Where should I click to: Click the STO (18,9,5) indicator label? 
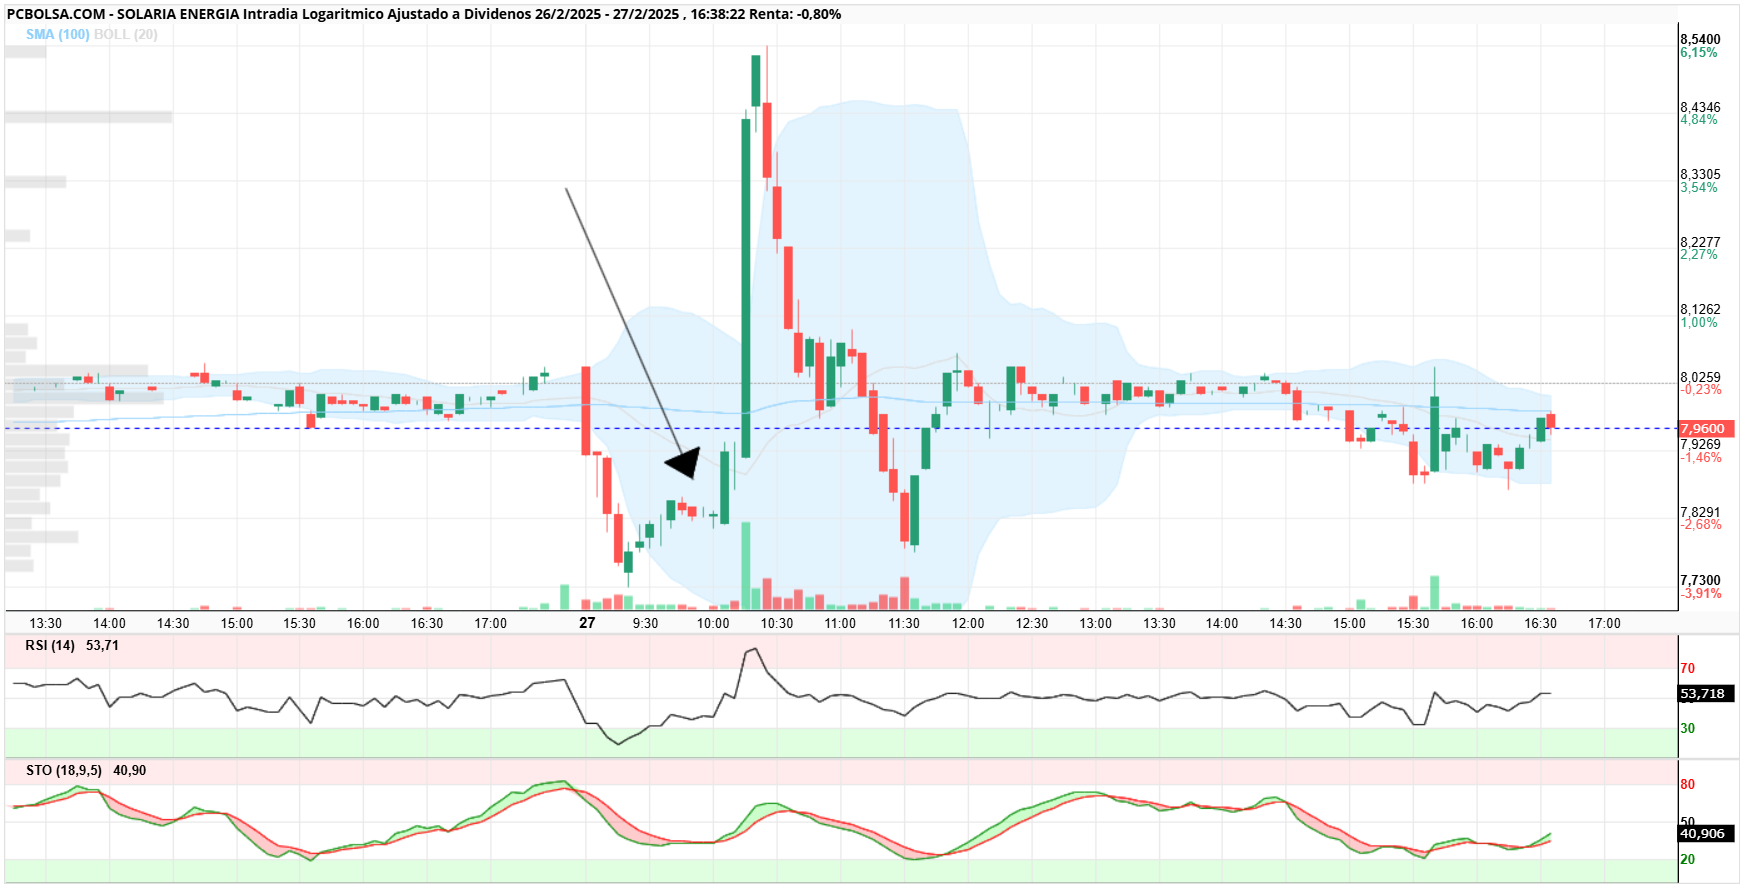coord(64,770)
